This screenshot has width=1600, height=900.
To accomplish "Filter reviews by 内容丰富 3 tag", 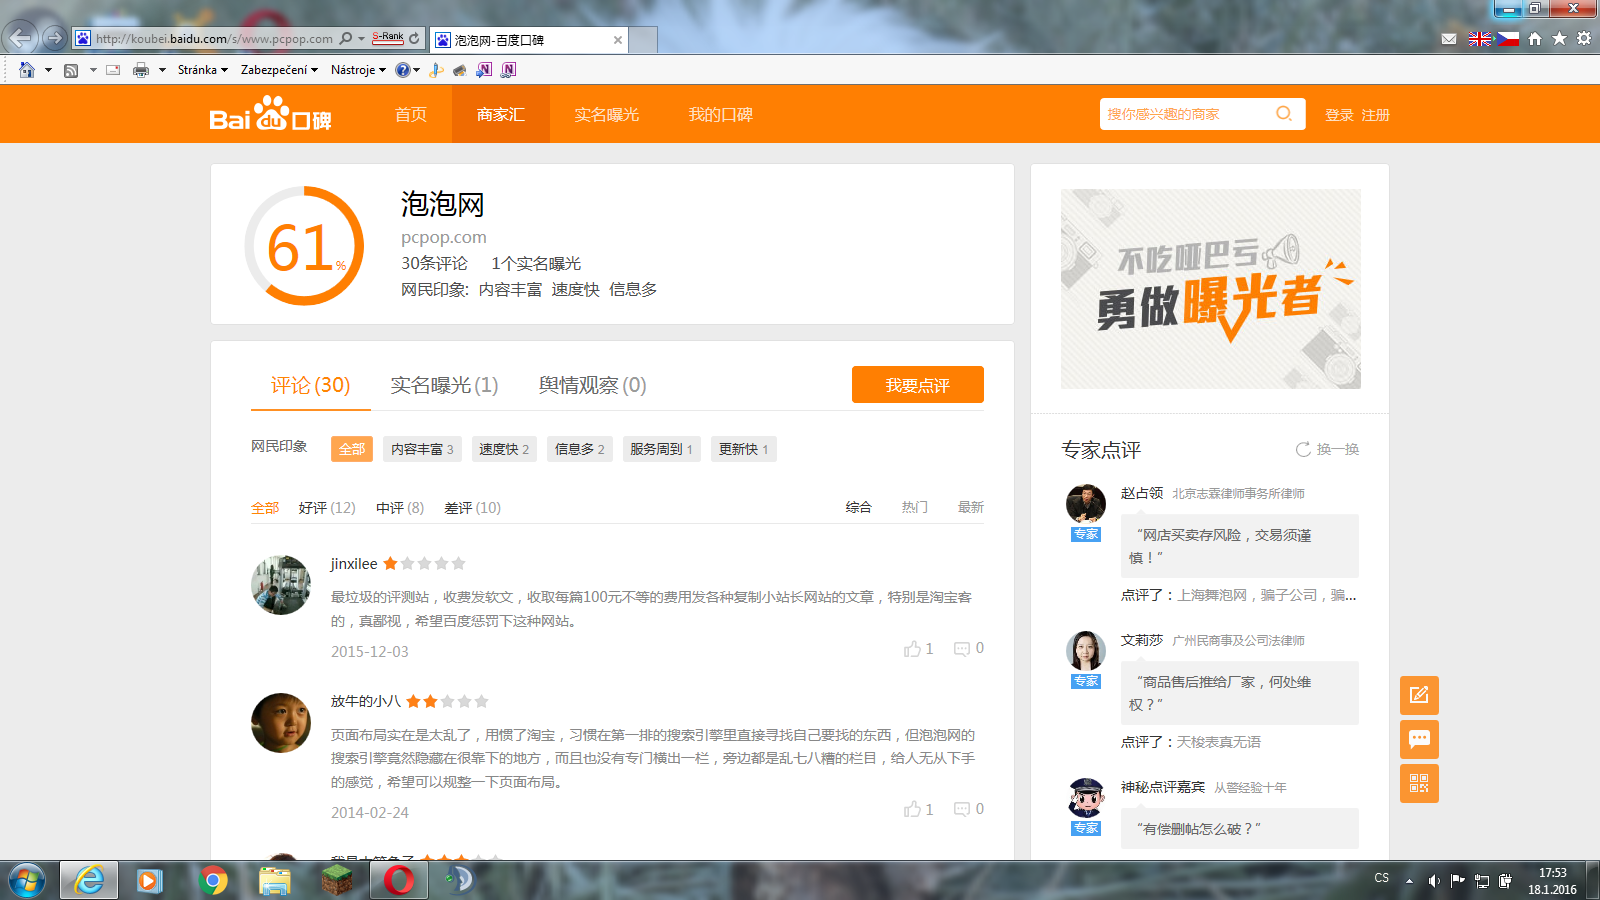I will coord(422,449).
